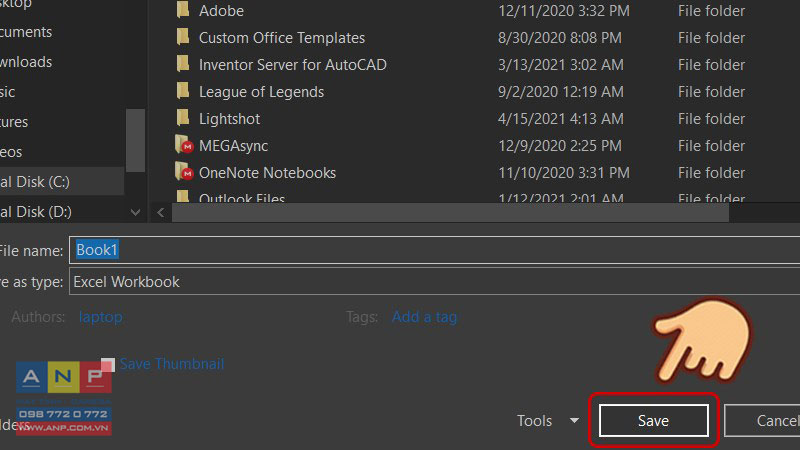Screen dimensions: 800x450
Task: Open the Tools dropdown arrow
Action: click(574, 420)
